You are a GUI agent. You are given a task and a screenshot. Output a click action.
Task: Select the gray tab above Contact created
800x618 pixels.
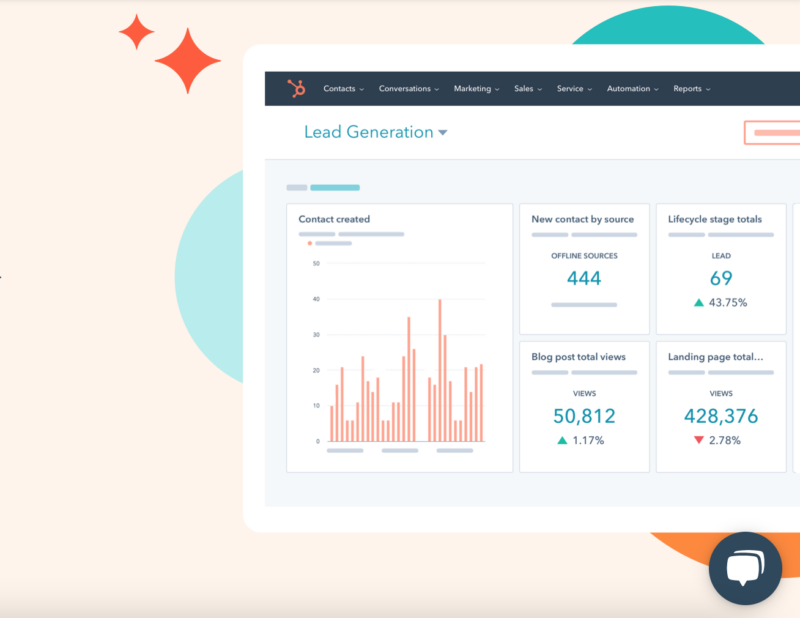(x=296, y=187)
